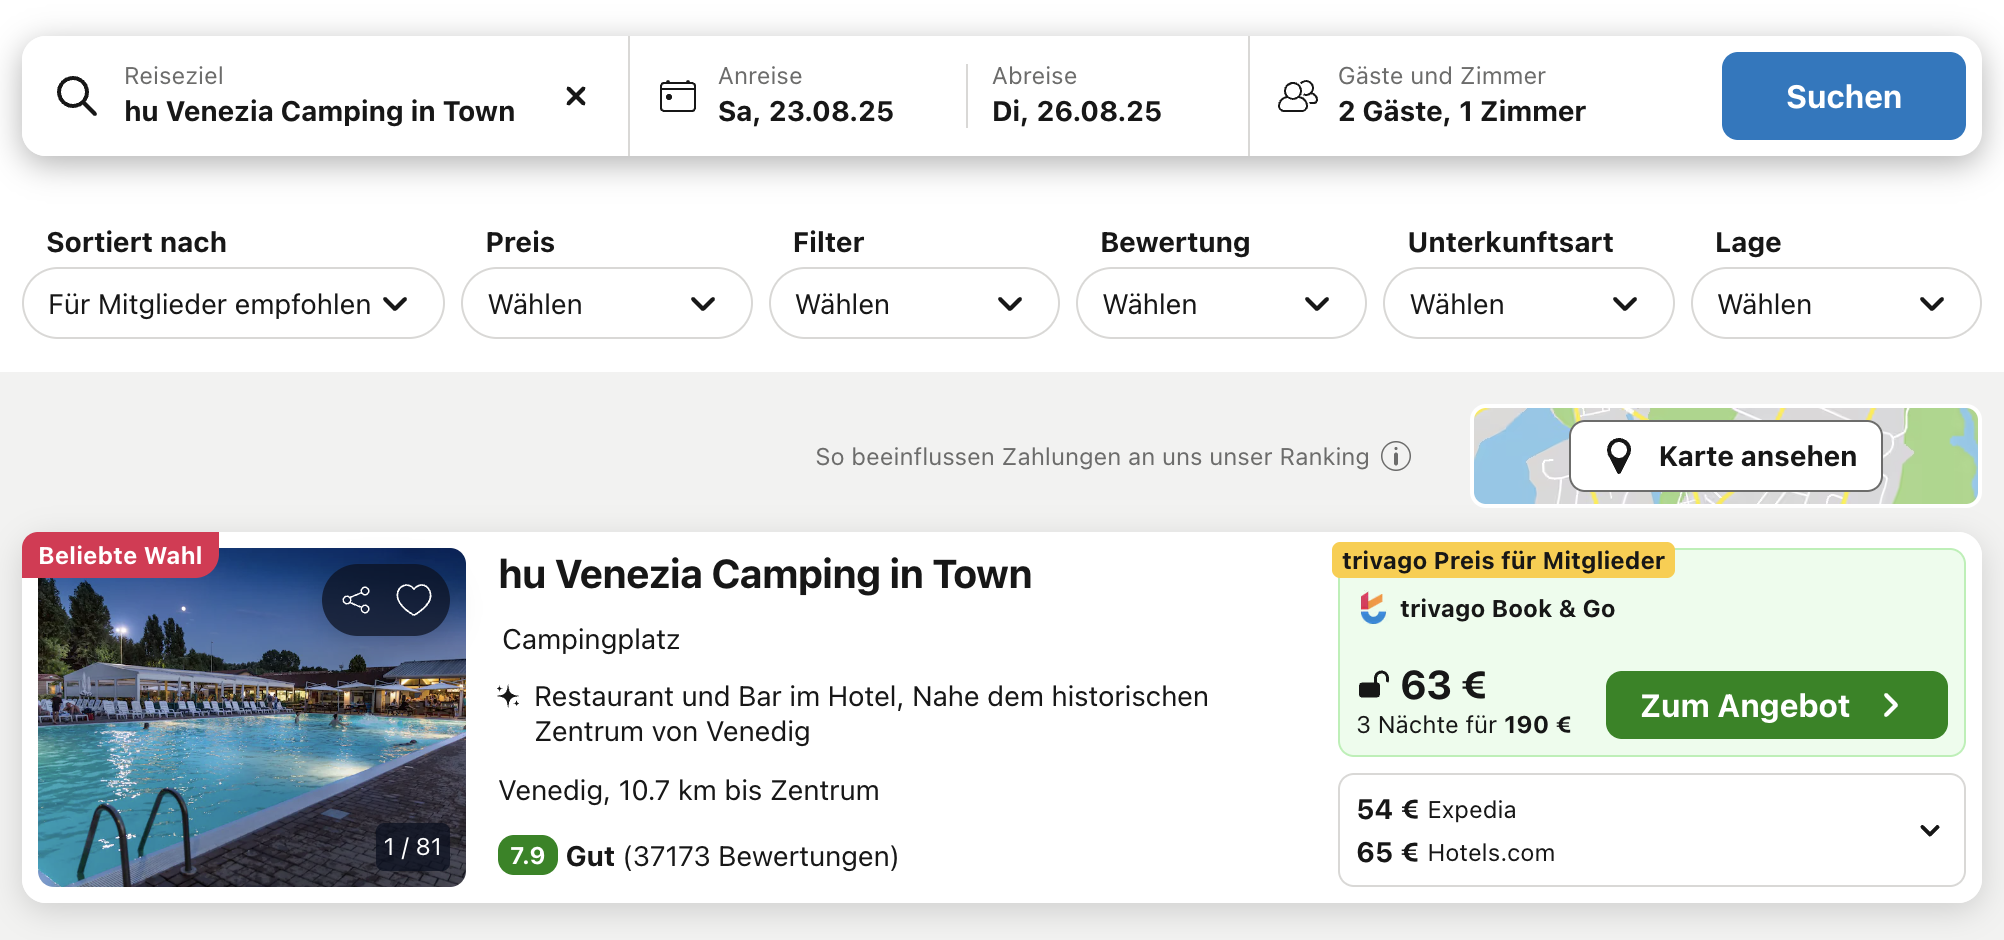Click the sparkle icon before Restaurant highlights
The width and height of the screenshot is (2004, 940).
[x=509, y=696]
